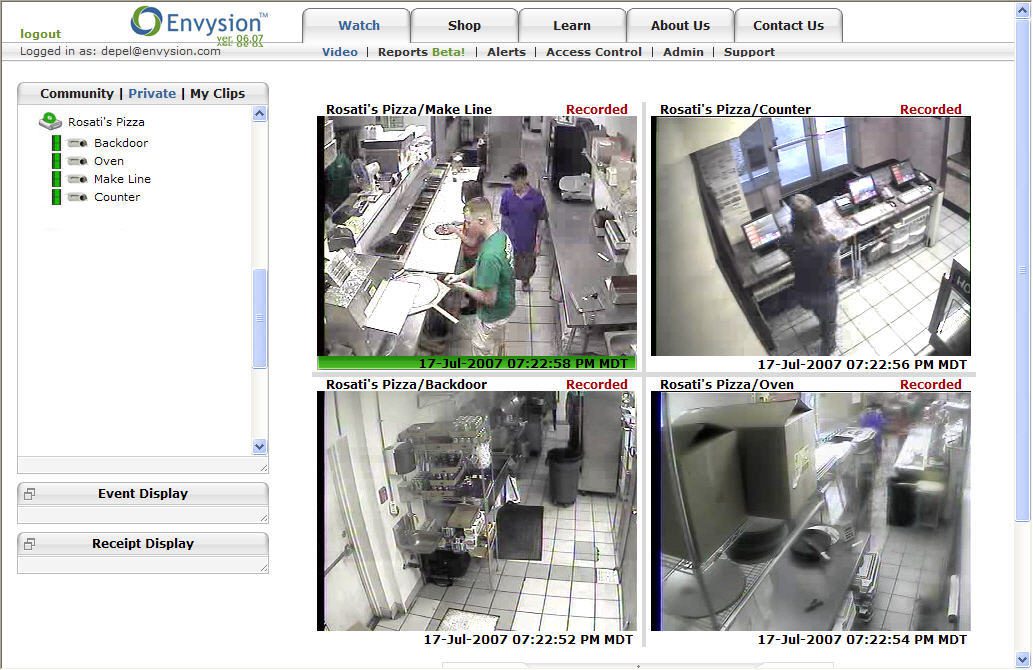Screen dimensions: 1033x670
Task: Select the Rosati's Pizza tree node
Action: (106, 122)
